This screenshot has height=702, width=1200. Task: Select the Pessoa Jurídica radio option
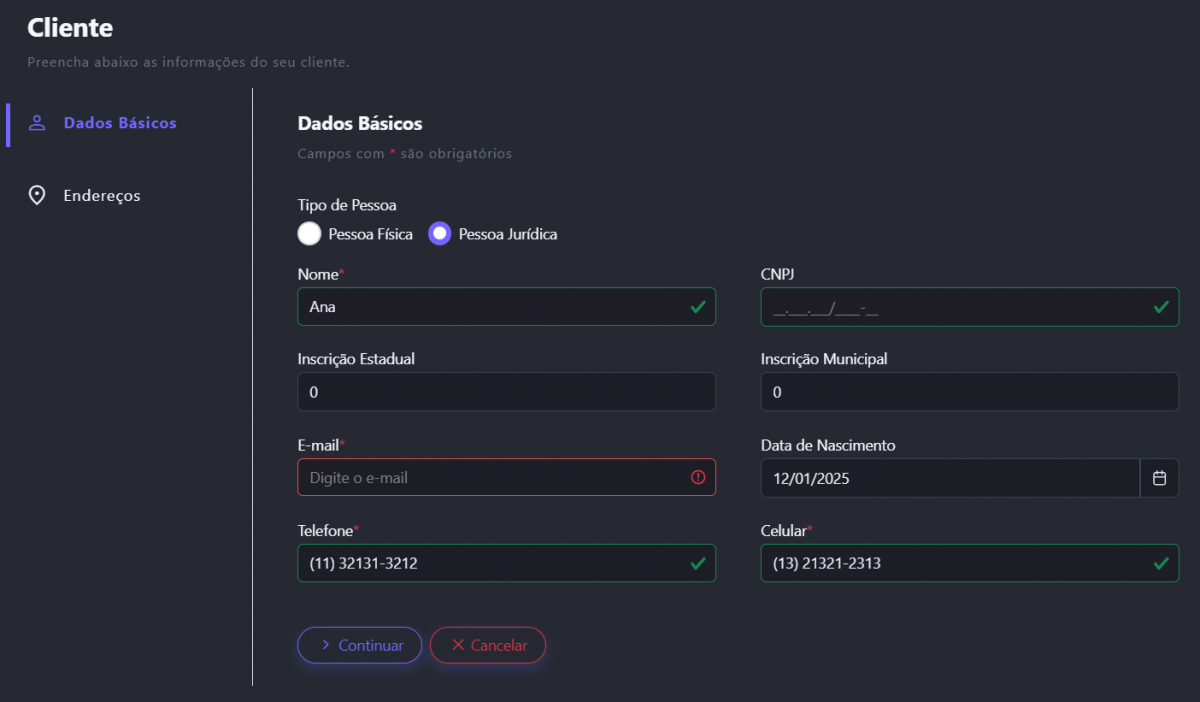(x=440, y=234)
